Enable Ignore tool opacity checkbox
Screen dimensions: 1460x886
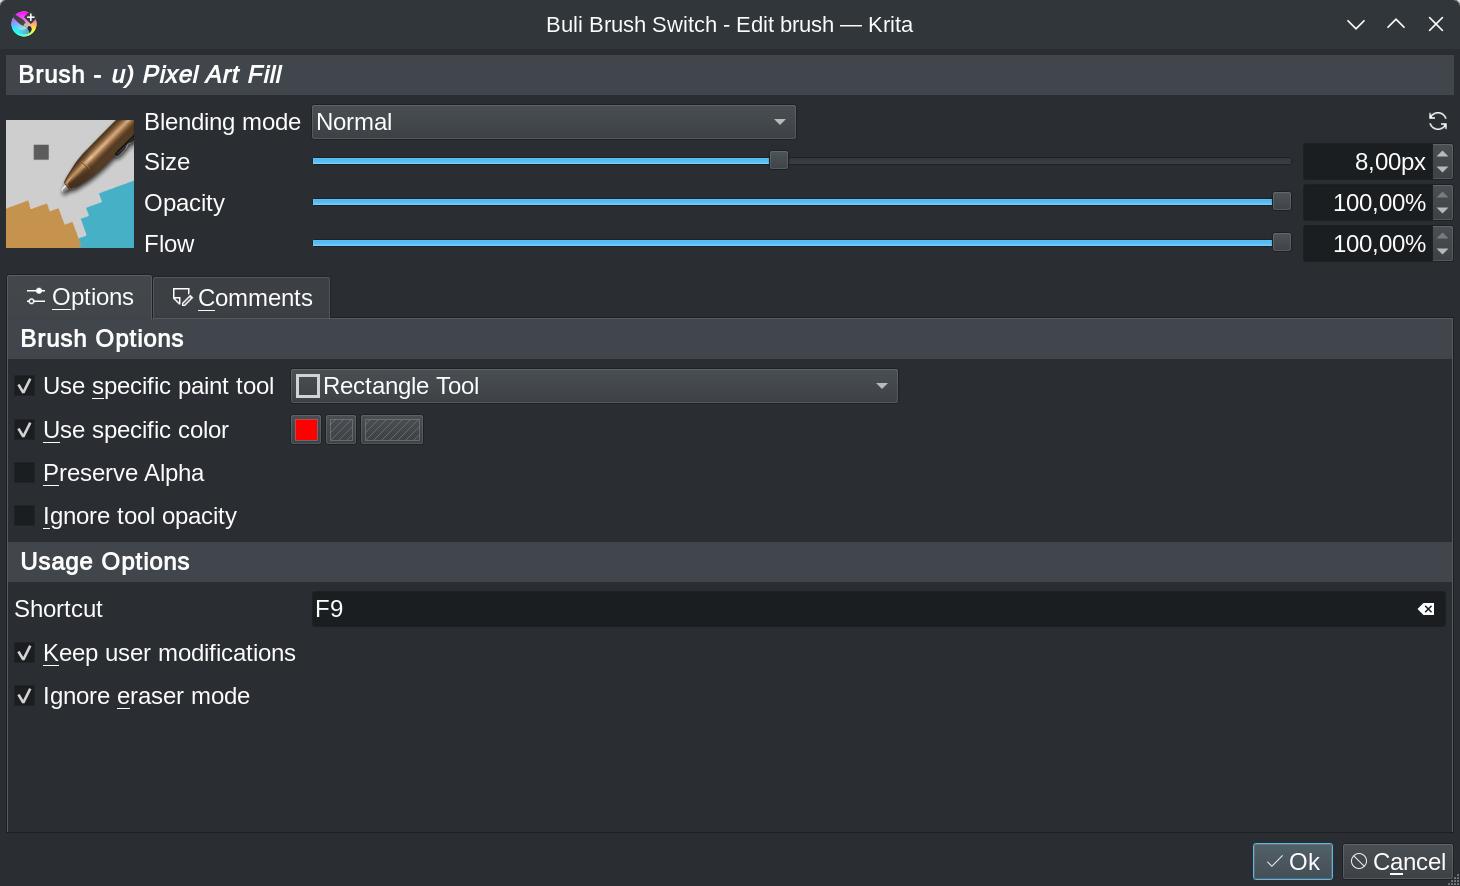click(25, 516)
